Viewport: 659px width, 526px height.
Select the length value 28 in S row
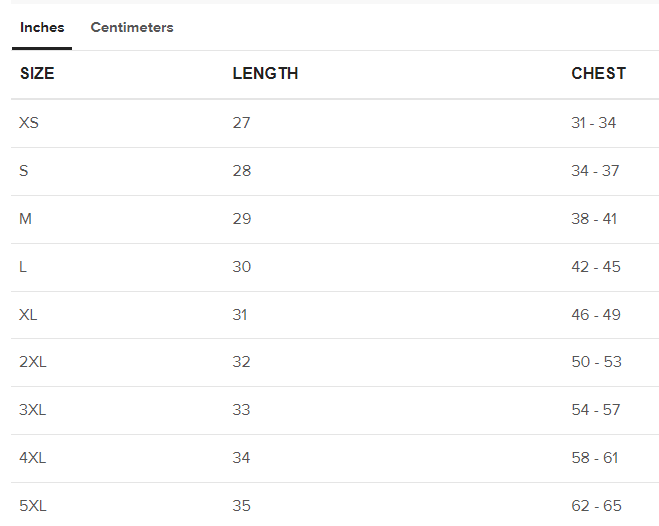[242, 171]
